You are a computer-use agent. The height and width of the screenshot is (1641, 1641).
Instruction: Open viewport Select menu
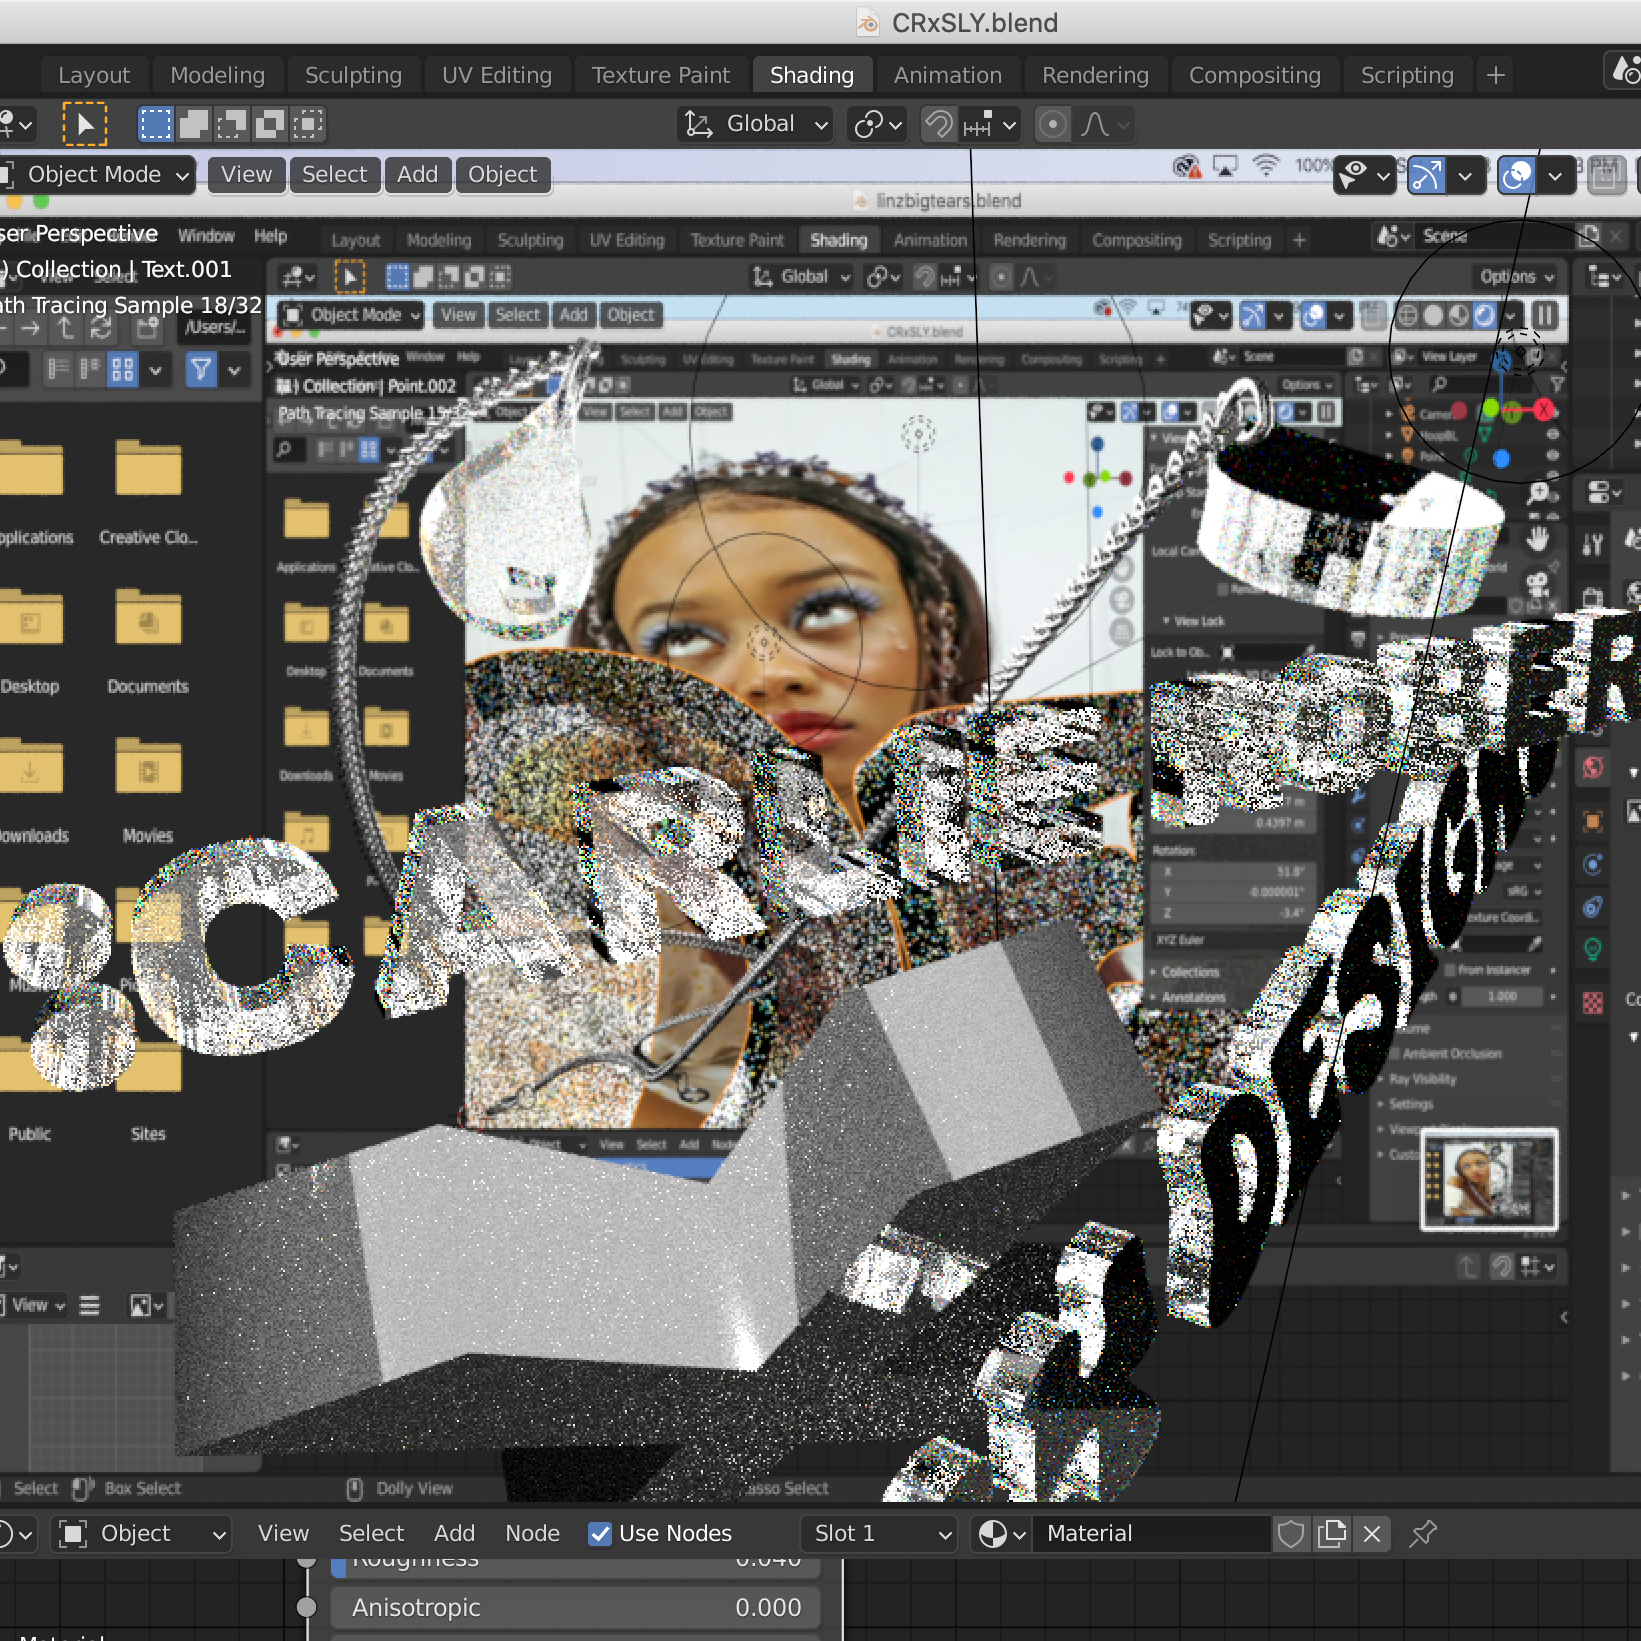335,175
